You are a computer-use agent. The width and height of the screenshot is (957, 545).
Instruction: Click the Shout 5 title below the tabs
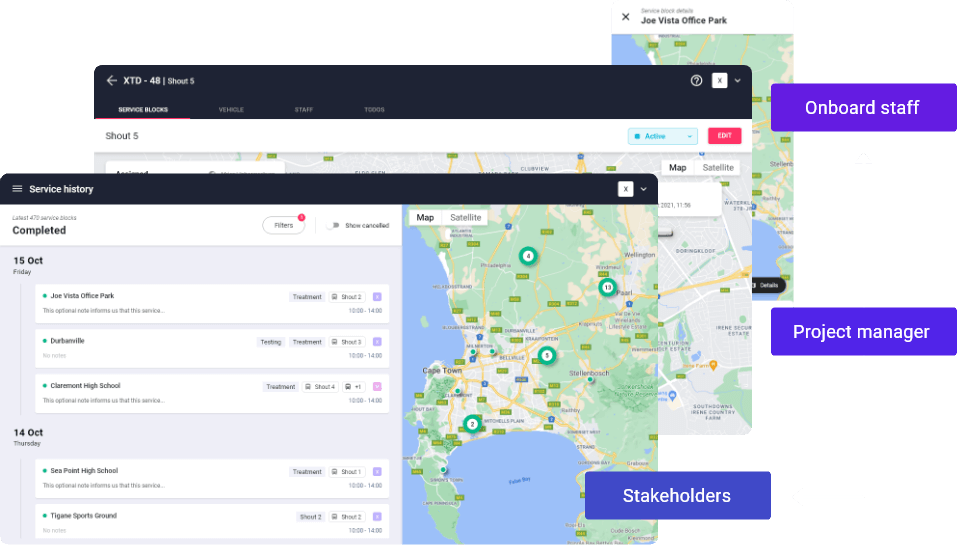tap(122, 135)
